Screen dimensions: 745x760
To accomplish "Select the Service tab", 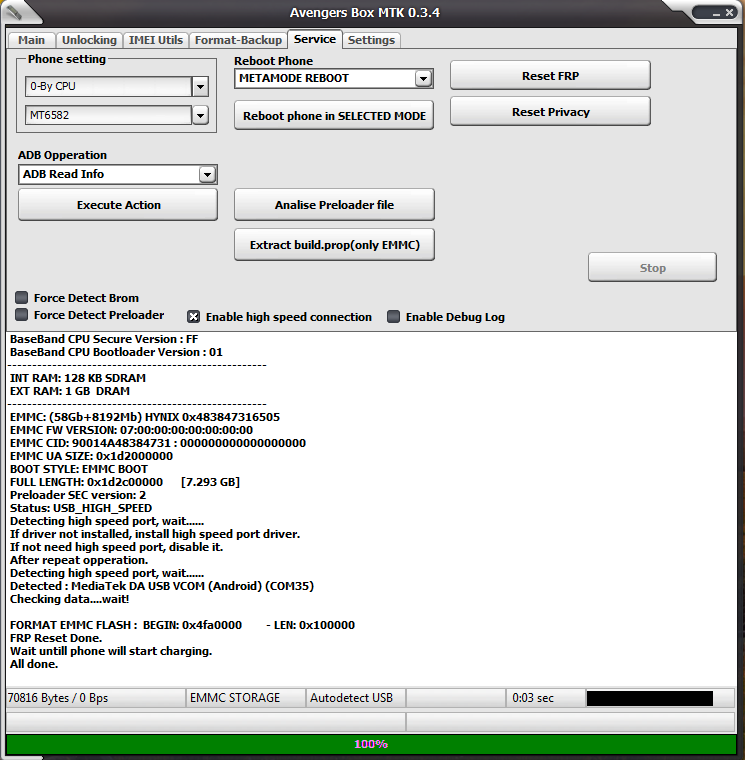I will click(315, 39).
